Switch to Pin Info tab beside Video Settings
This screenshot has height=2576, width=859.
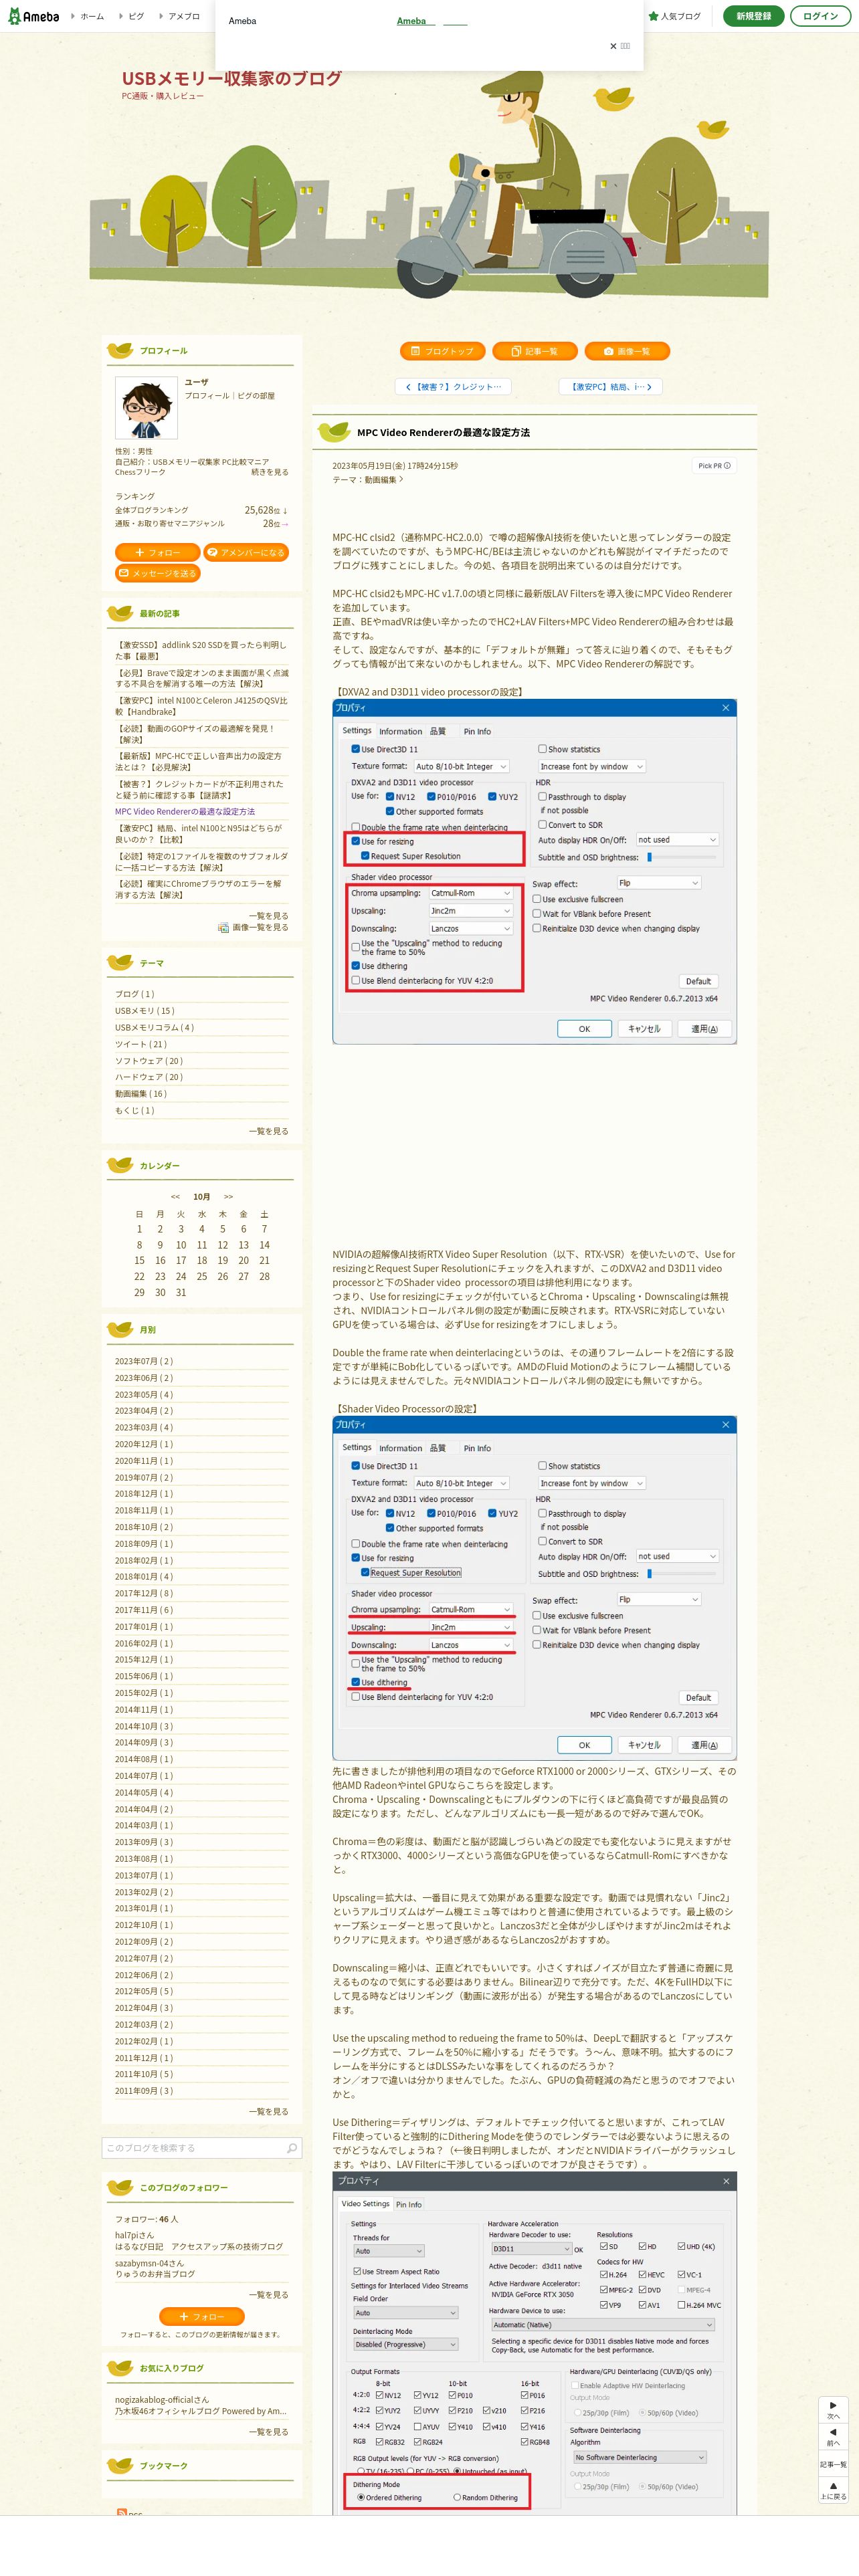(x=409, y=2204)
